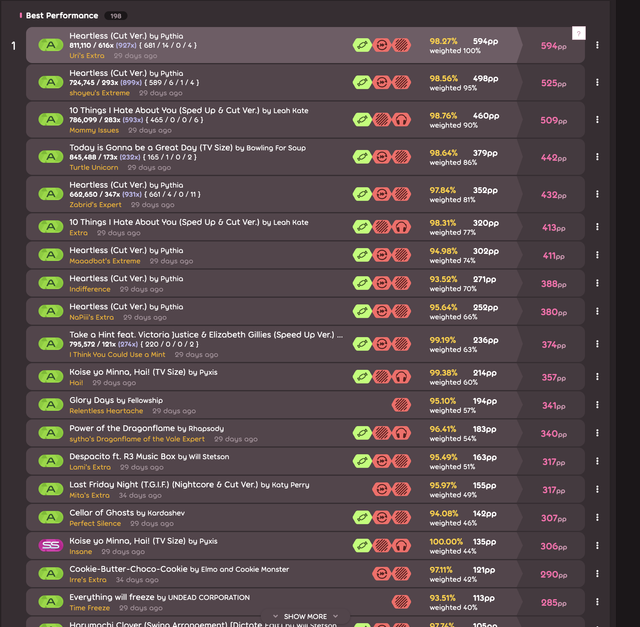The width and height of the screenshot is (640, 627).
Task: Click the Nightcore icon in the 10 Things Extra row
Action: point(401,227)
